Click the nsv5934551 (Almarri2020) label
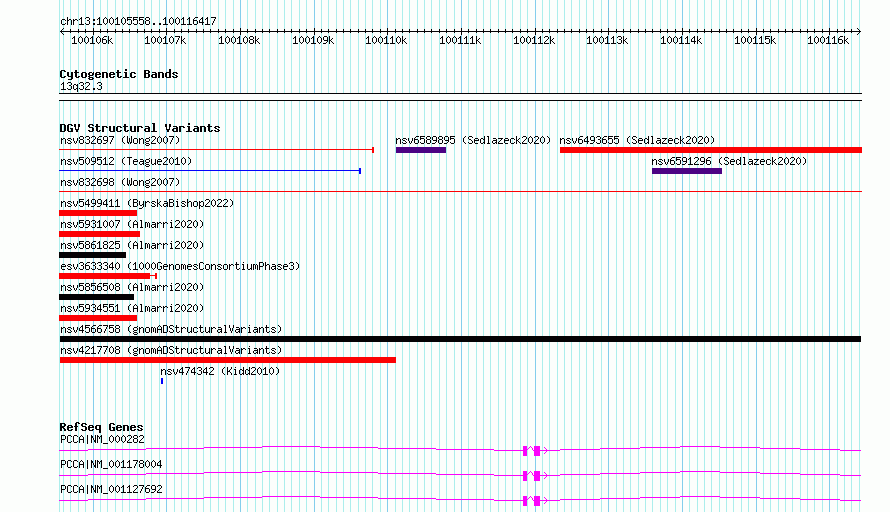Screen dimensions: 890x512 (132, 308)
